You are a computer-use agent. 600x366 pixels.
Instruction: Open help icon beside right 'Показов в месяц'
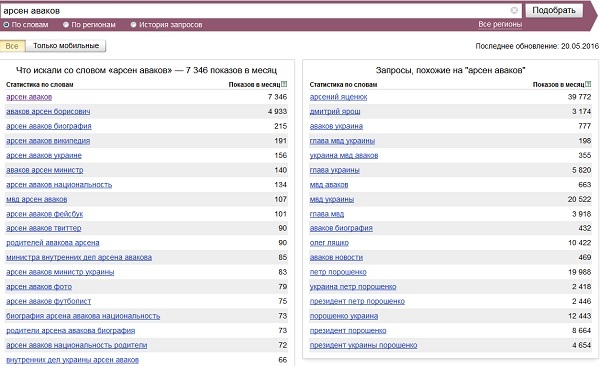[x=589, y=84]
